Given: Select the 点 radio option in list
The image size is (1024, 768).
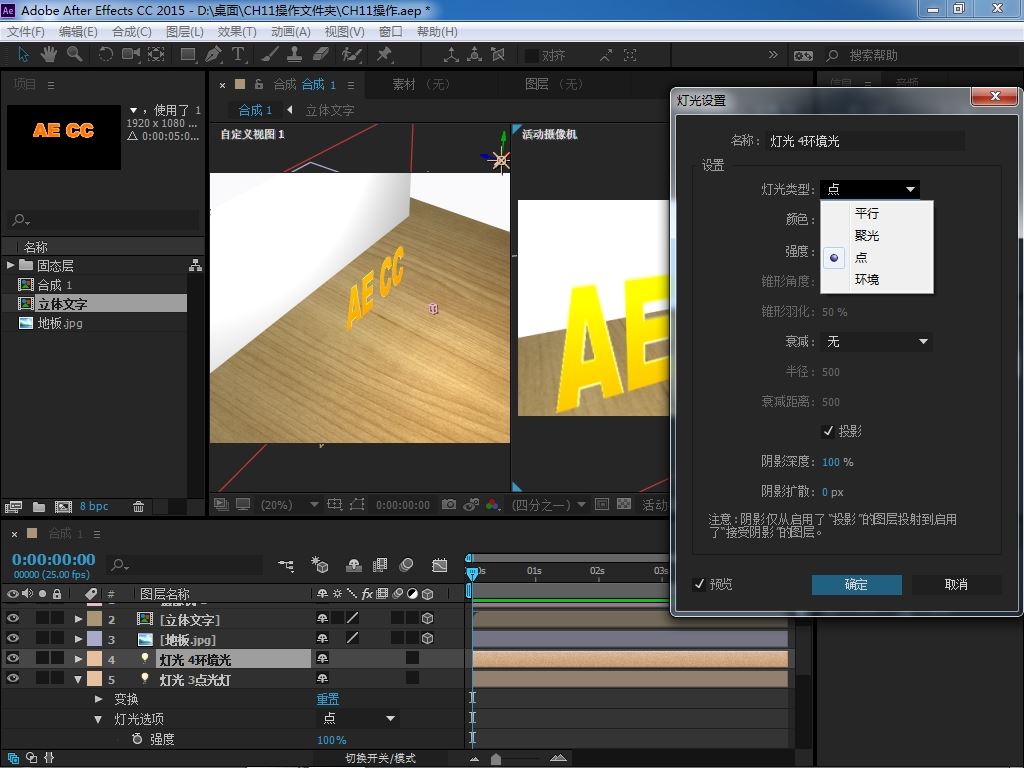Looking at the screenshot, I should point(834,257).
